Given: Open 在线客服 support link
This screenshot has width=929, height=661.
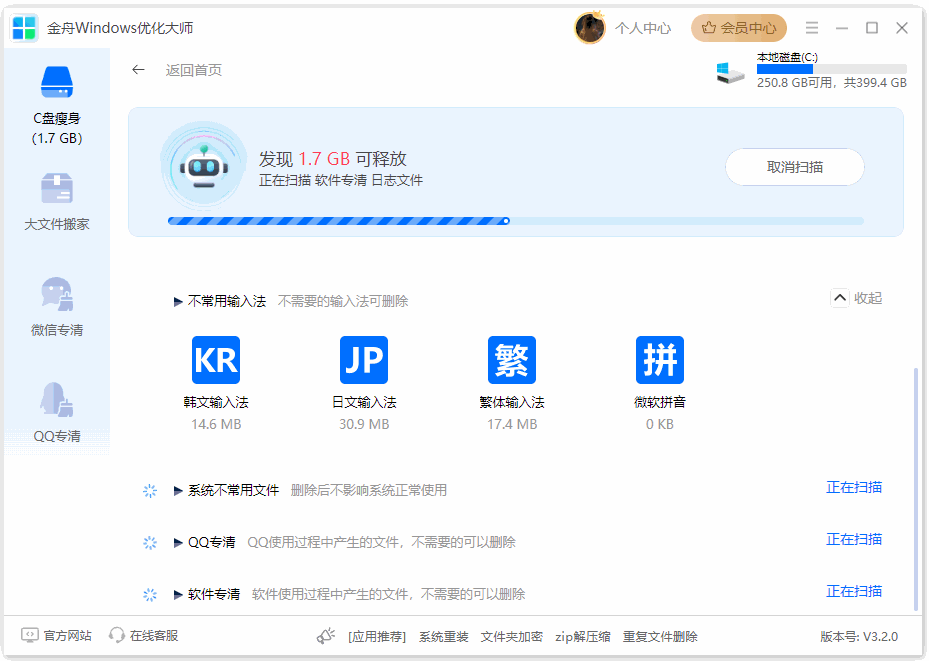Looking at the screenshot, I should (x=143, y=636).
